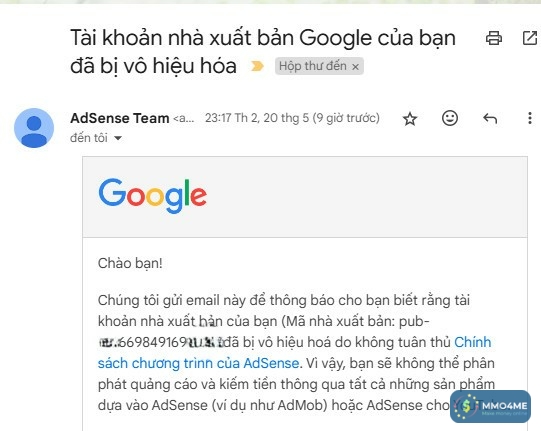This screenshot has width=541, height=431.
Task: Reply using the arrow icon
Action: point(490,119)
